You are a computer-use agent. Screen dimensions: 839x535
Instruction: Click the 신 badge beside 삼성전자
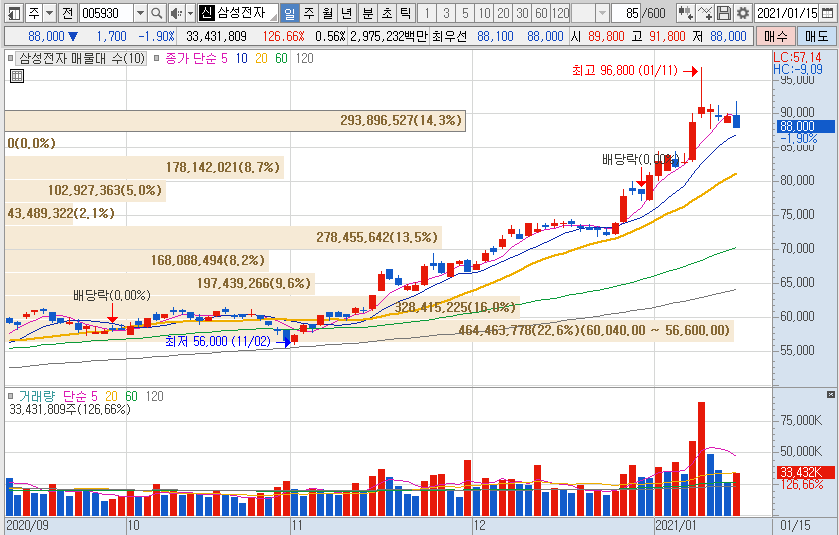point(207,13)
